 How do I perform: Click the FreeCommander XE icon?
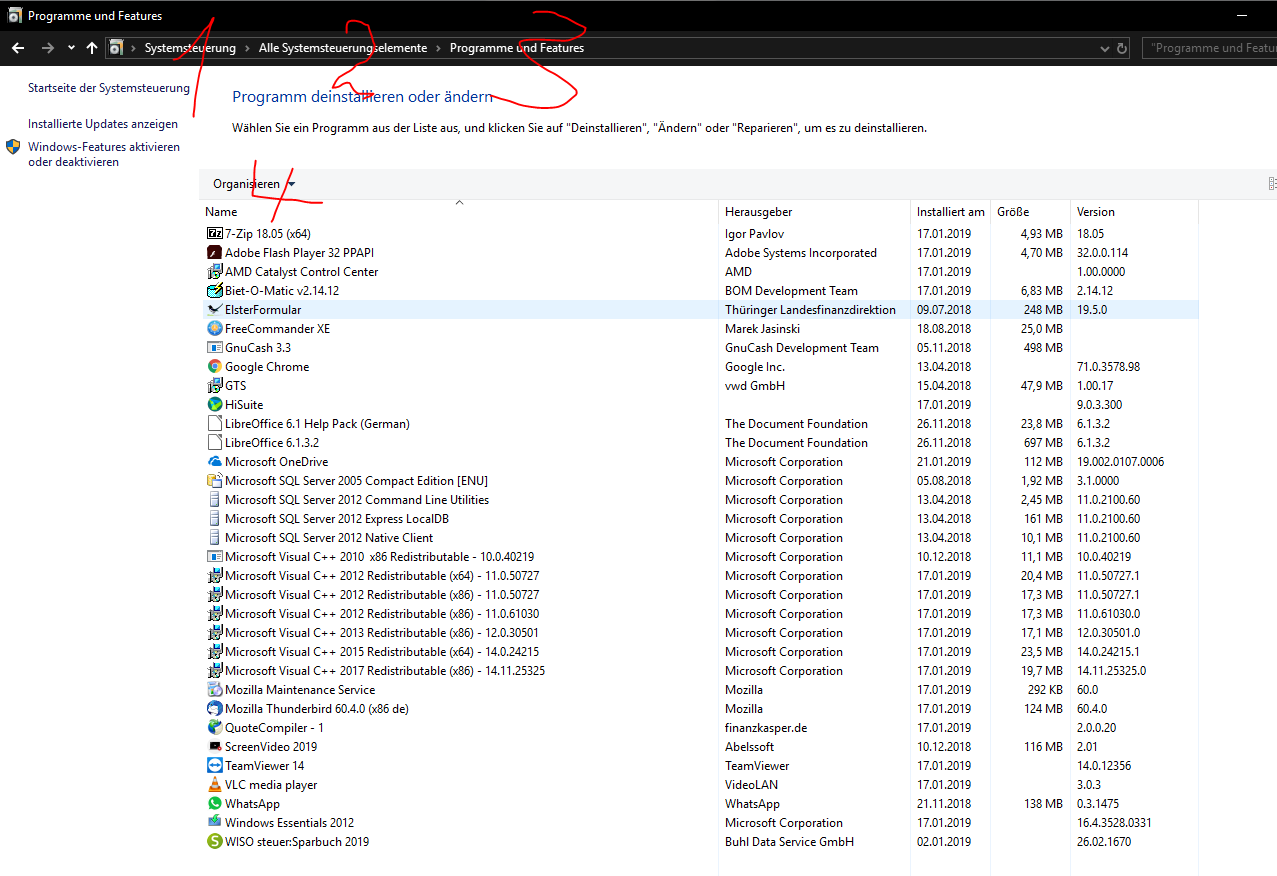(214, 329)
